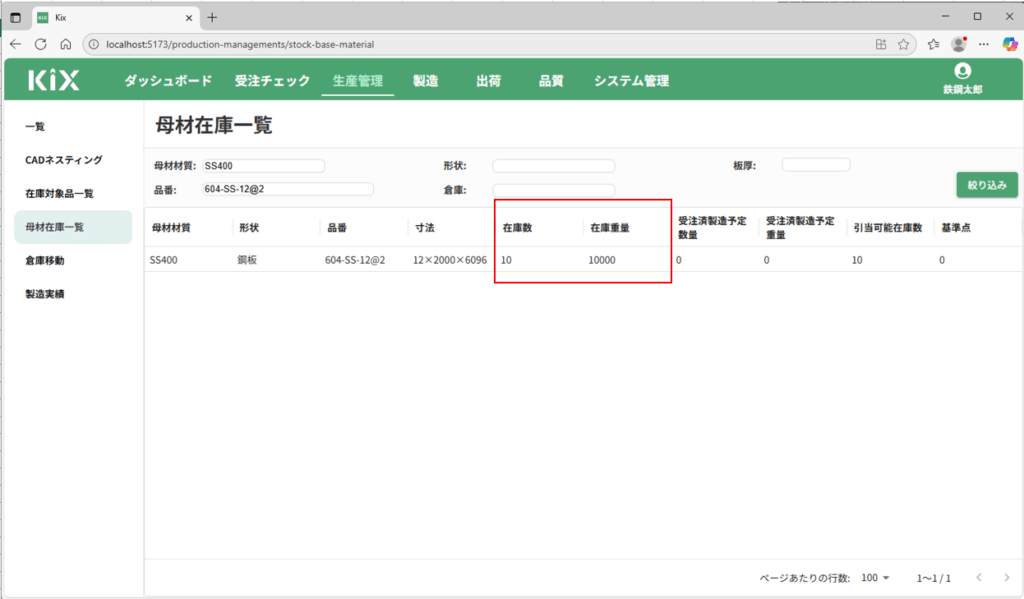
Task: Sort by 在庫数 column header
Action: pos(517,228)
